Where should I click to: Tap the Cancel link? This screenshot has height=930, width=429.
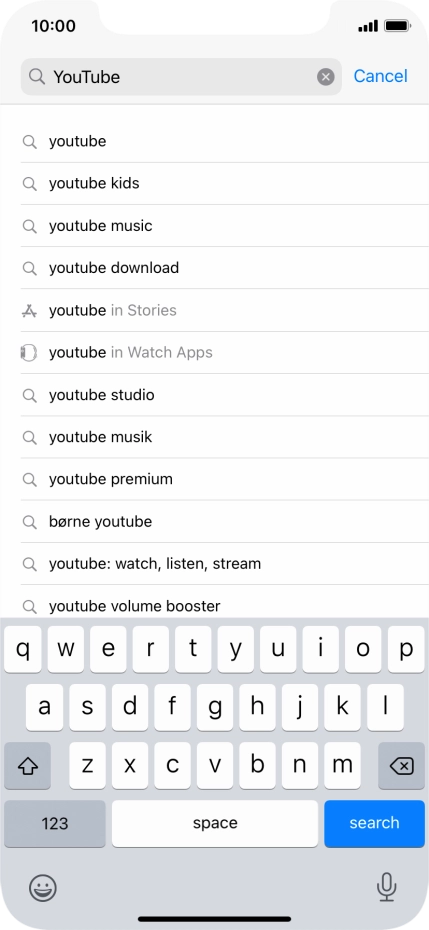tap(380, 76)
